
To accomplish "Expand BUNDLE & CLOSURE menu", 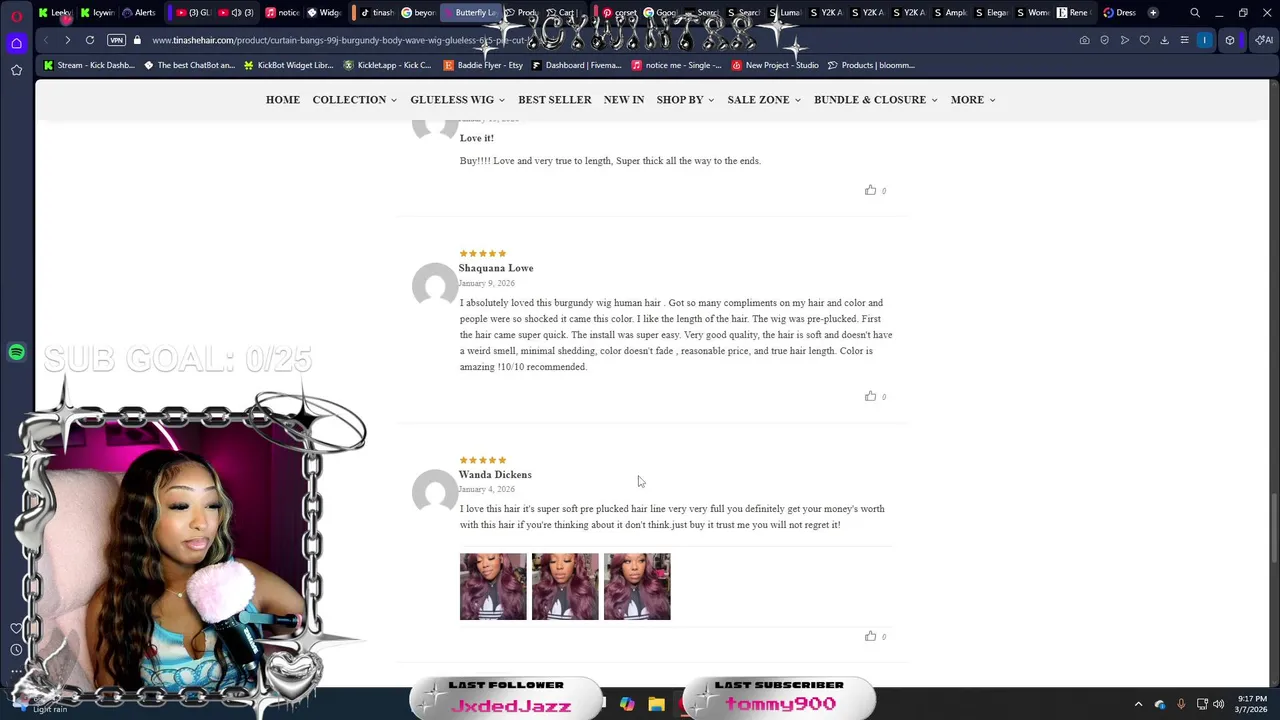I will [876, 100].
